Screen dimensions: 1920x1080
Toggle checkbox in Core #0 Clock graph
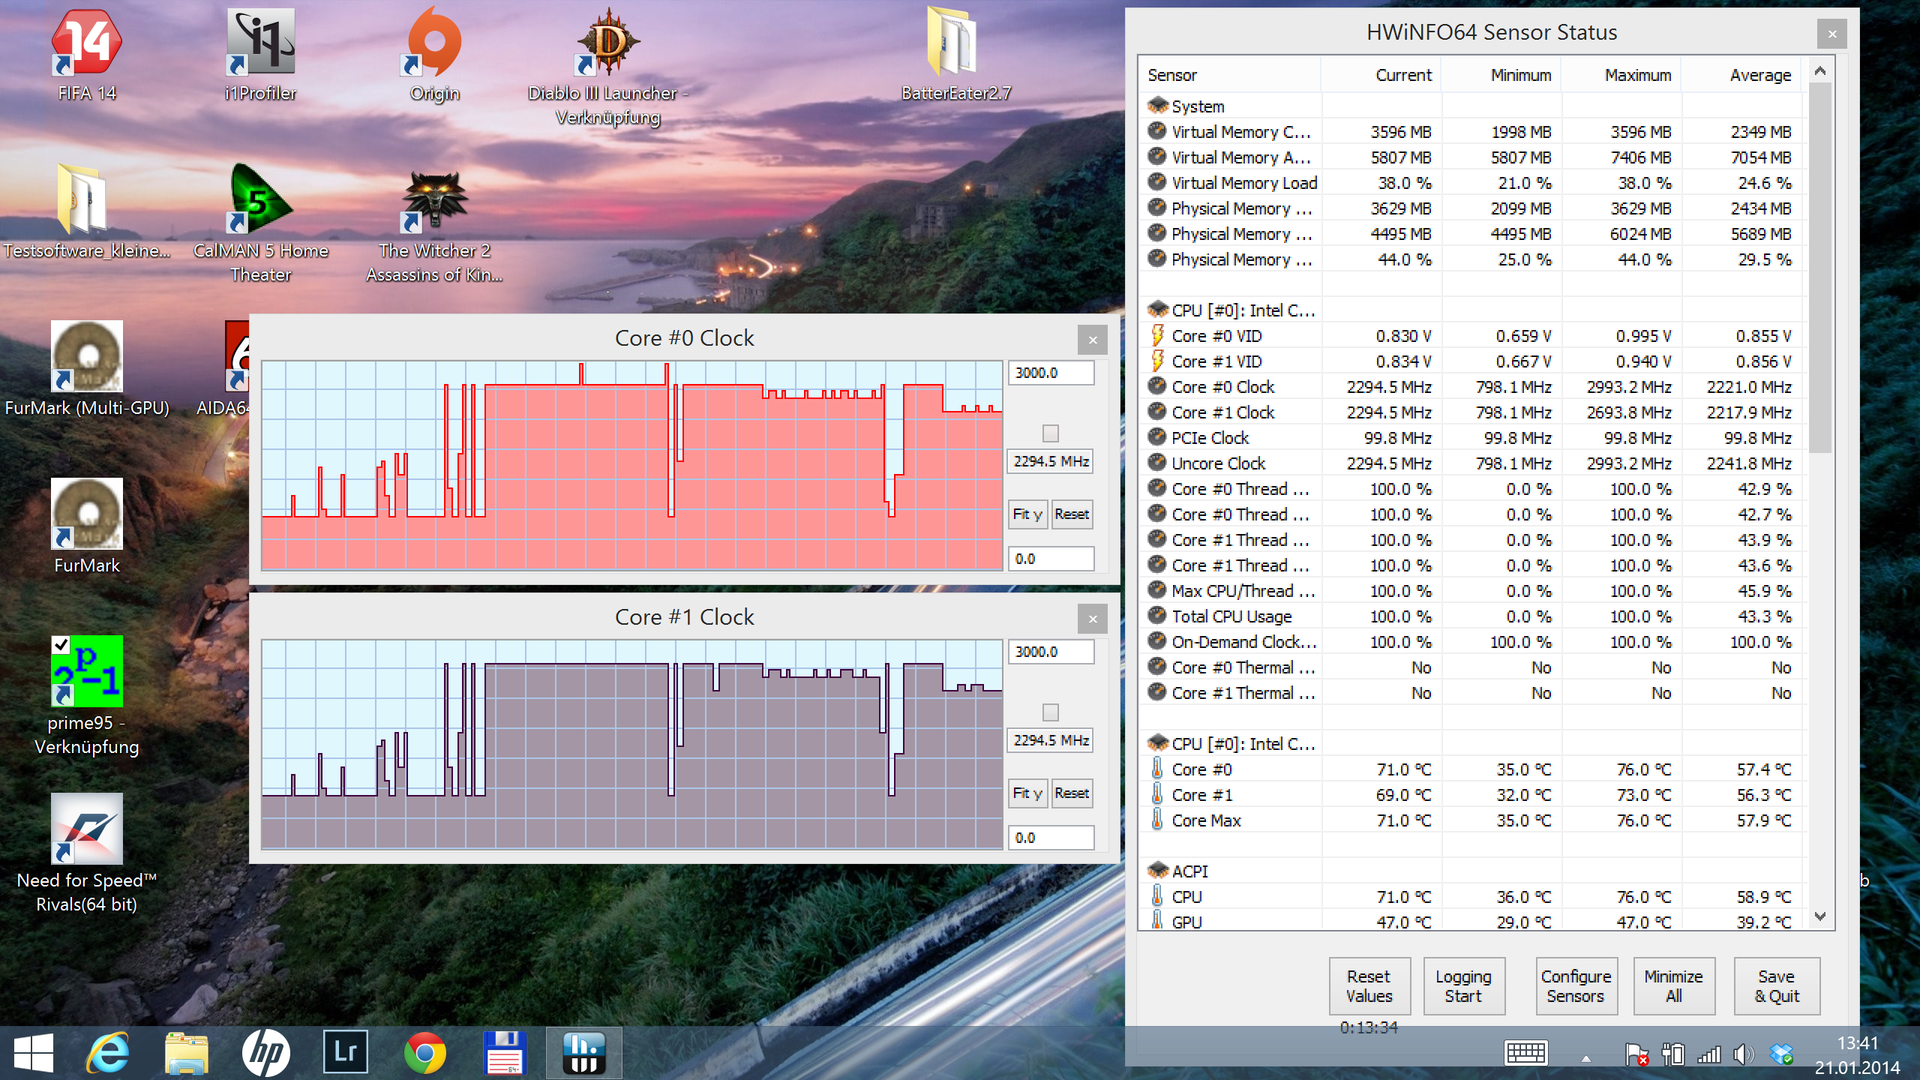[x=1050, y=433]
